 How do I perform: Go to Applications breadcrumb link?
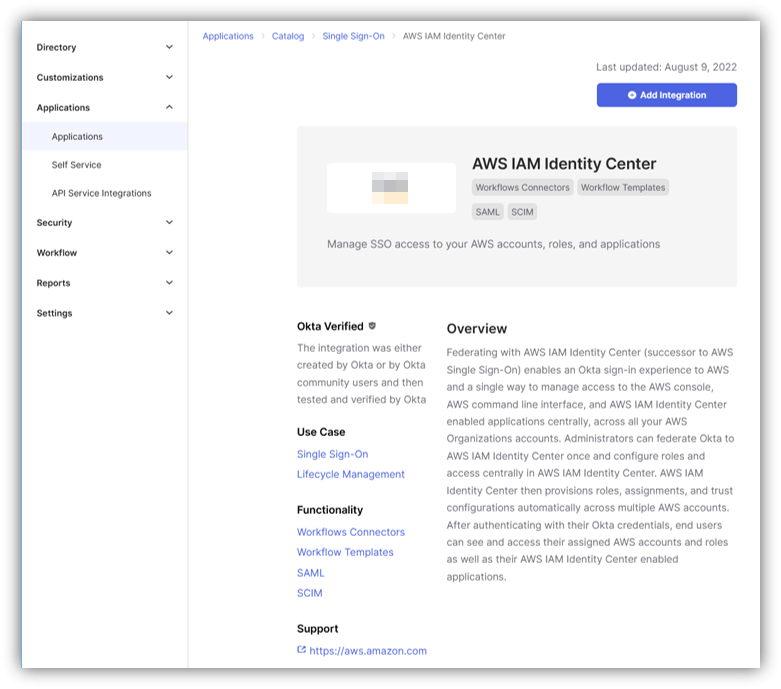[x=228, y=36]
